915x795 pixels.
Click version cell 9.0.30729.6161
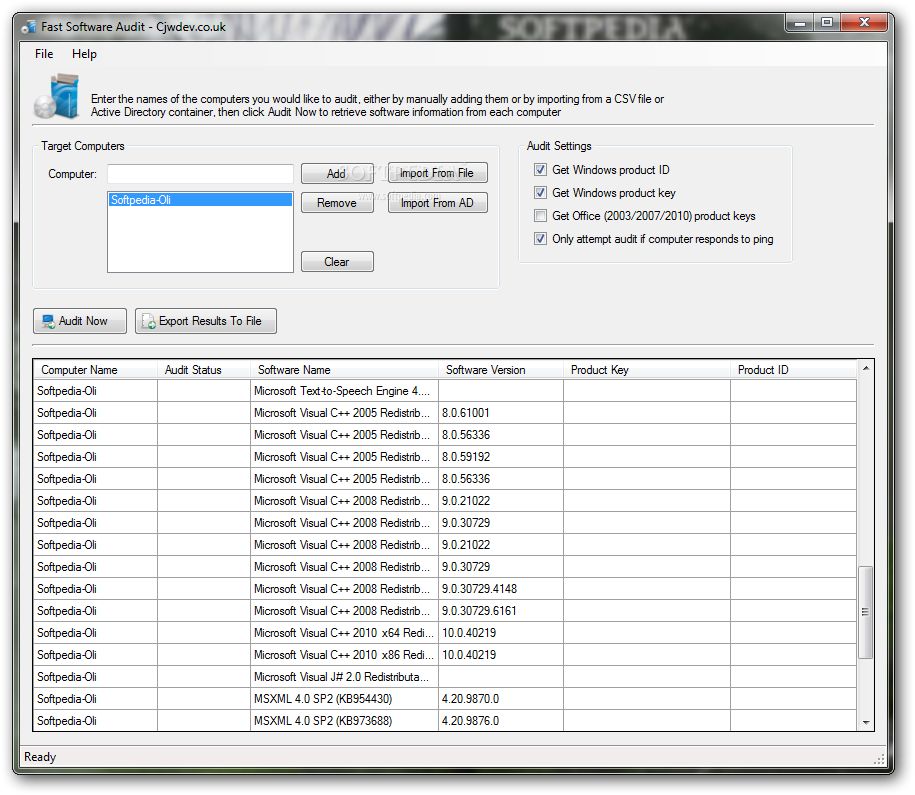501,611
